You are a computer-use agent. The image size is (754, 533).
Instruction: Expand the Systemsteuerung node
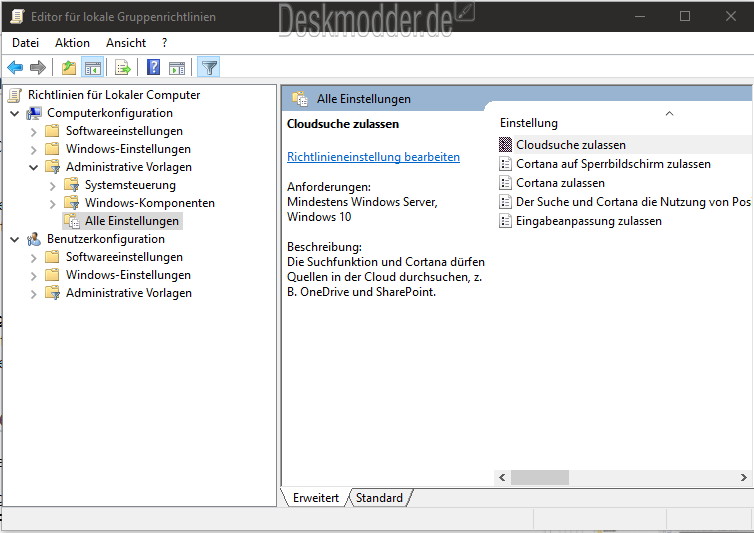tap(52, 185)
